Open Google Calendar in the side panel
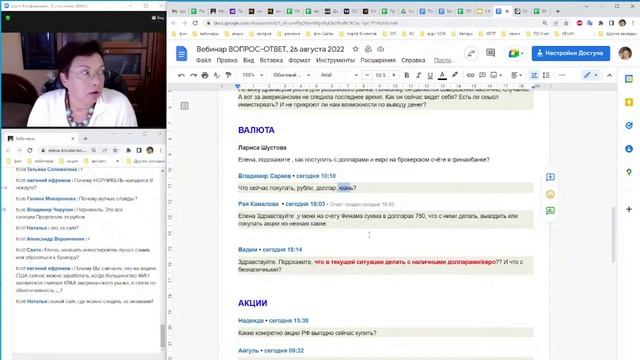 [x=629, y=79]
